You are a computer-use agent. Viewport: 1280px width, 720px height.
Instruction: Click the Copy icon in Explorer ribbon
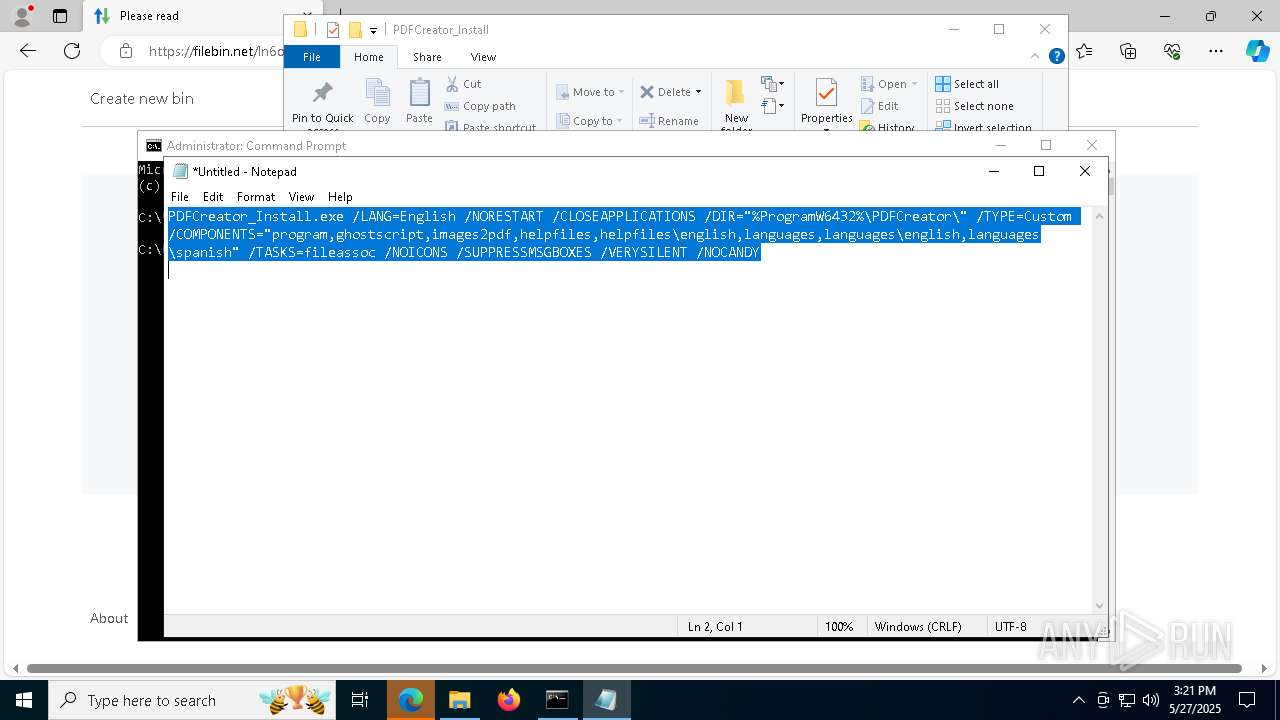[377, 102]
